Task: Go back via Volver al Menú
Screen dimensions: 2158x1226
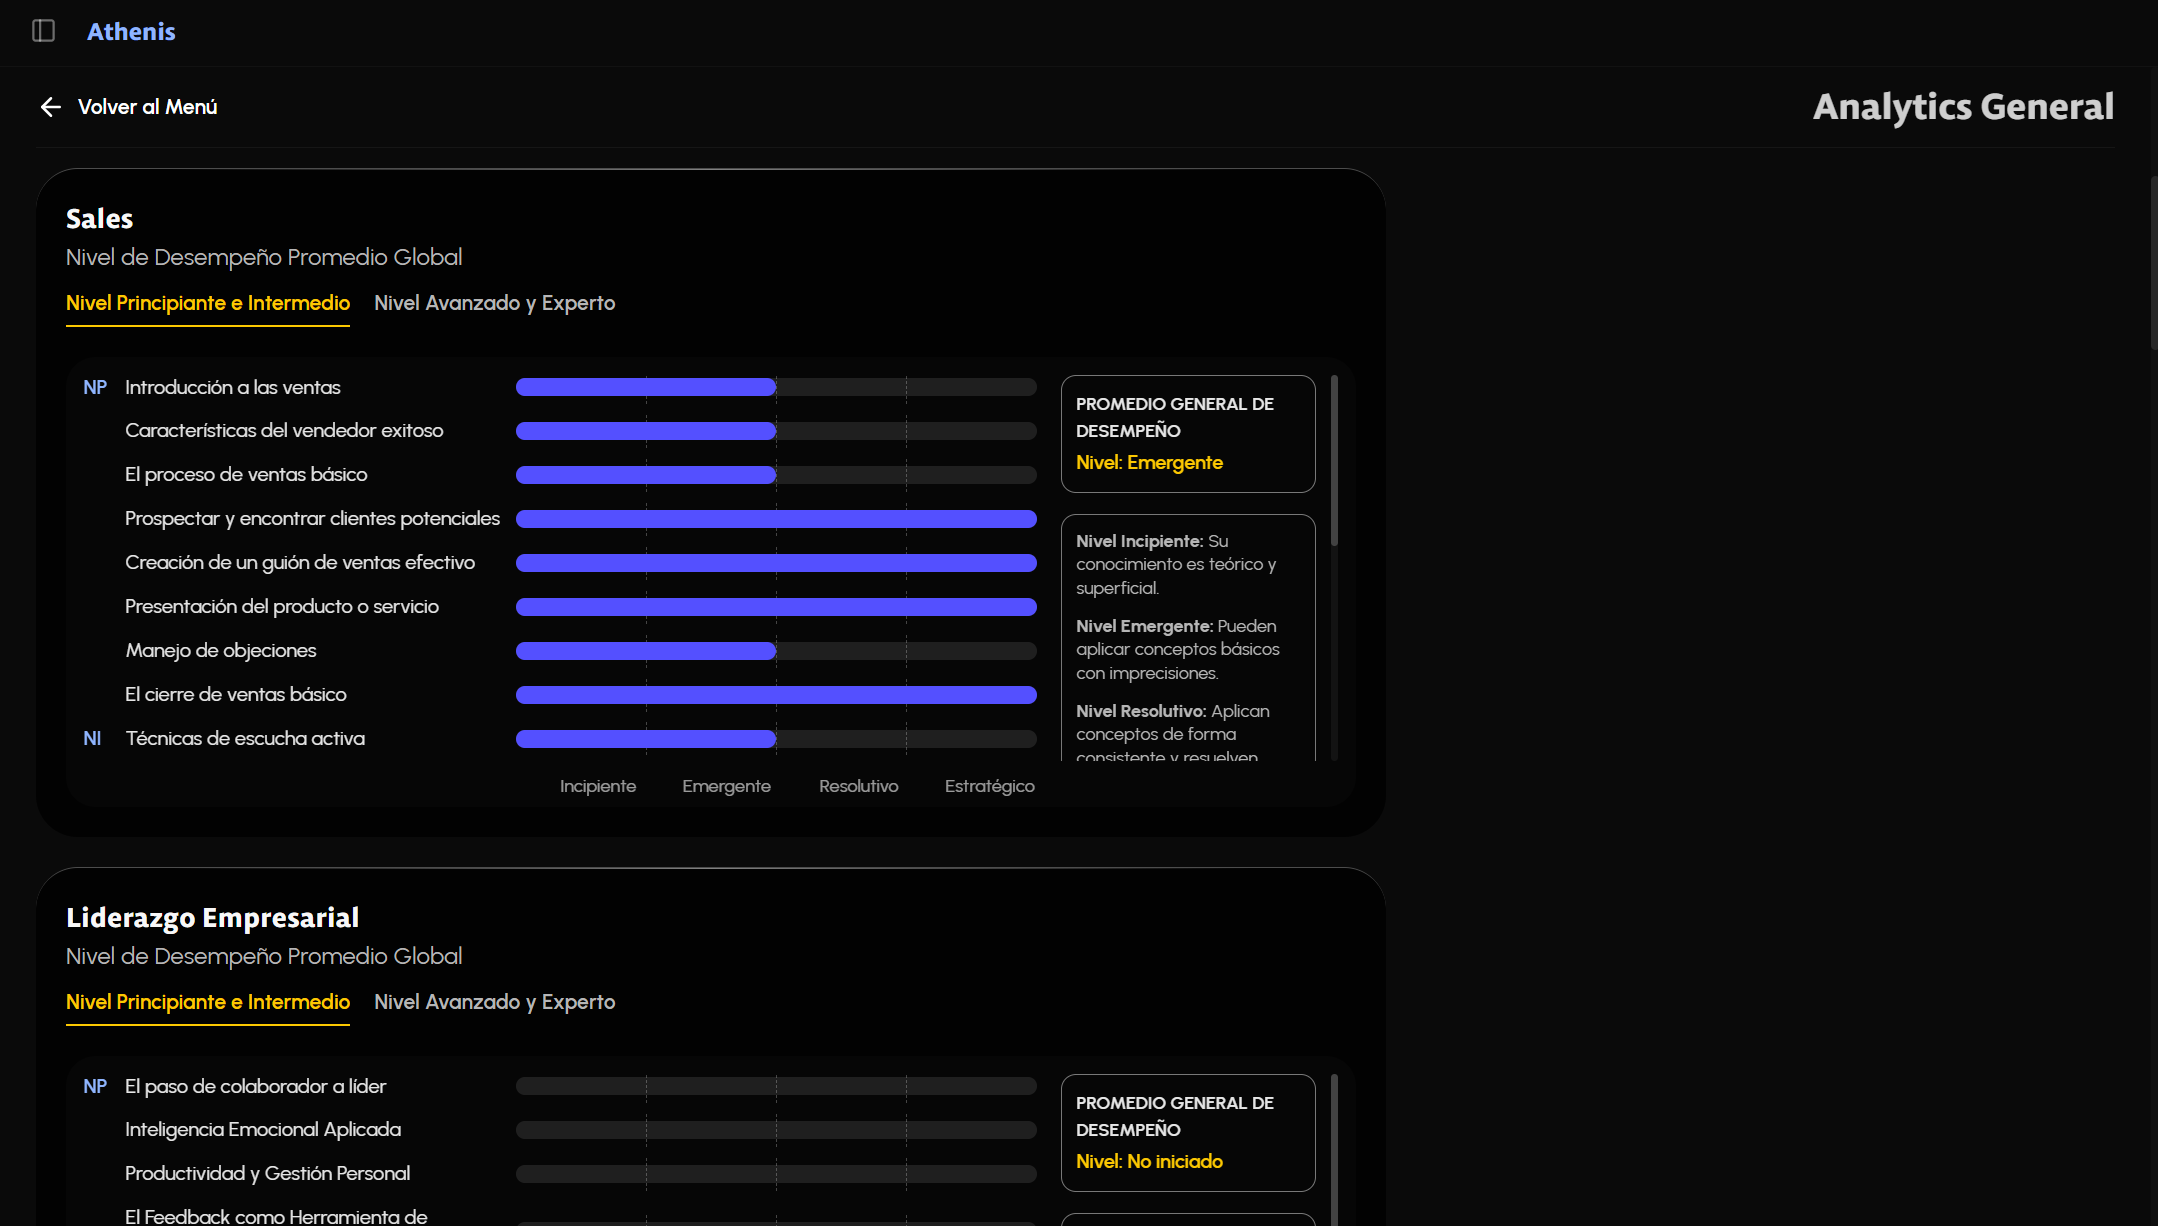Action: (147, 107)
